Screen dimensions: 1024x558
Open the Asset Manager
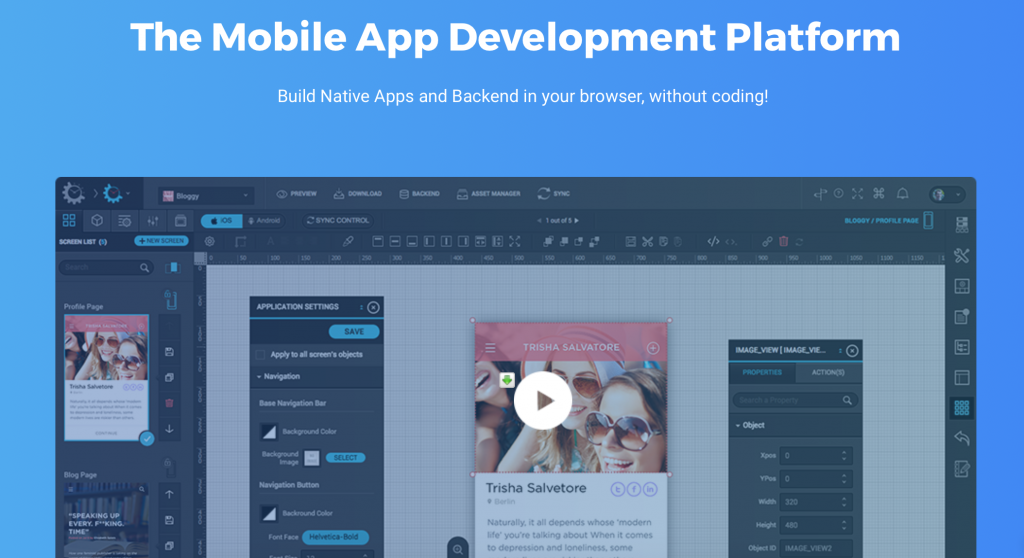point(488,194)
